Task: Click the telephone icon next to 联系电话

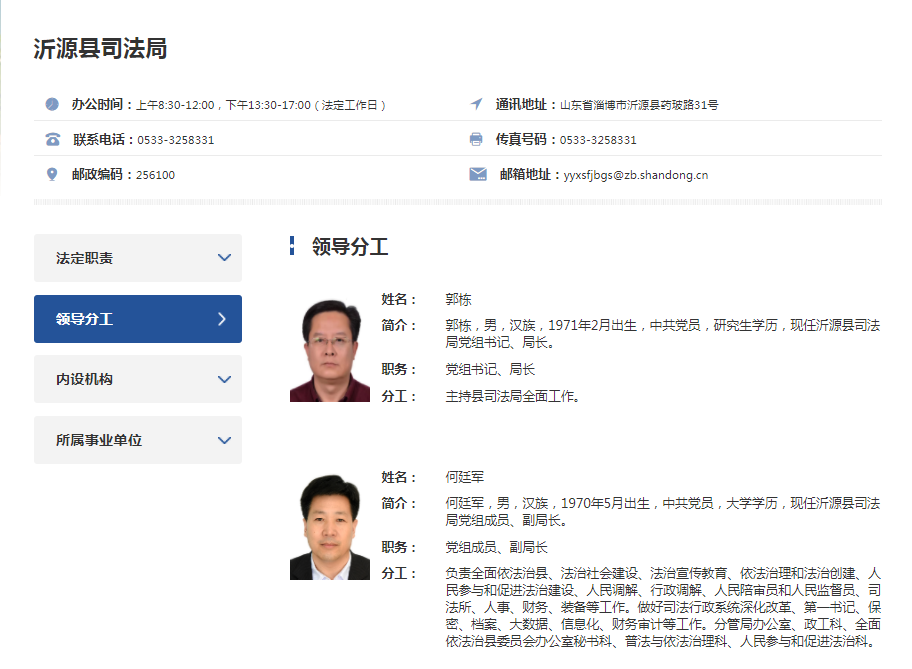Action: click(x=52, y=139)
